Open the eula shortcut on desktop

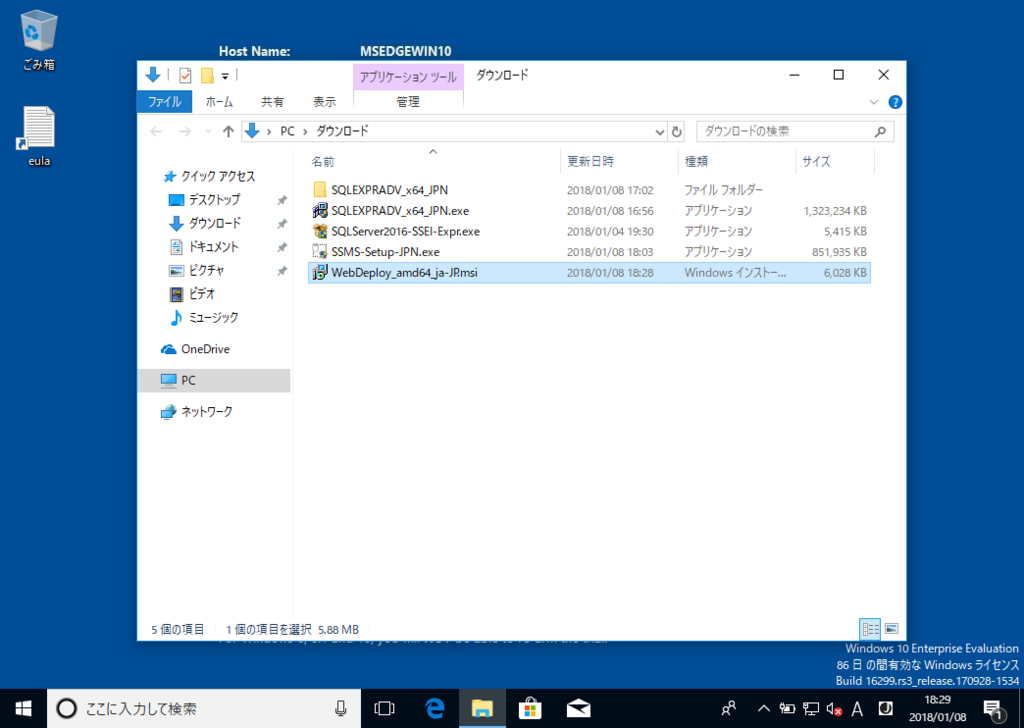(39, 136)
